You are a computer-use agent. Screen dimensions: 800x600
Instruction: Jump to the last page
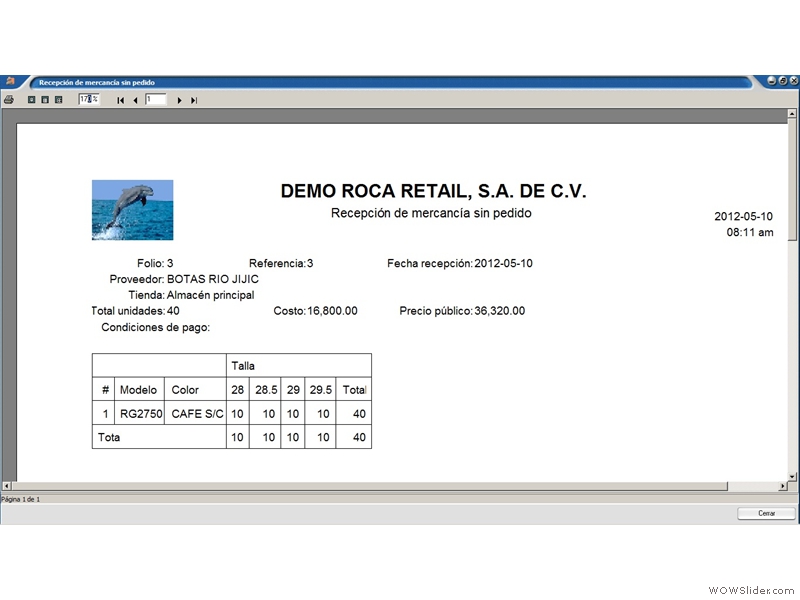tap(194, 101)
